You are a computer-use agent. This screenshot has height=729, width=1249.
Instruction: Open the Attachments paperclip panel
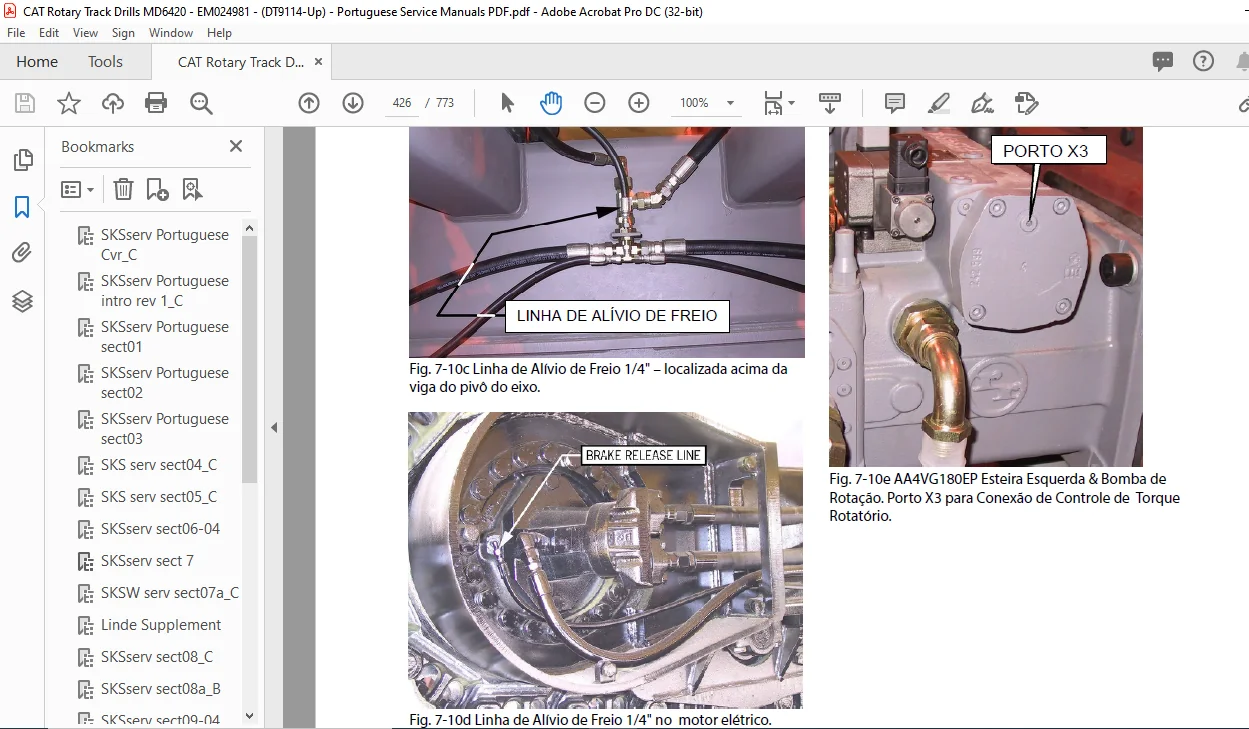pyautogui.click(x=22, y=254)
